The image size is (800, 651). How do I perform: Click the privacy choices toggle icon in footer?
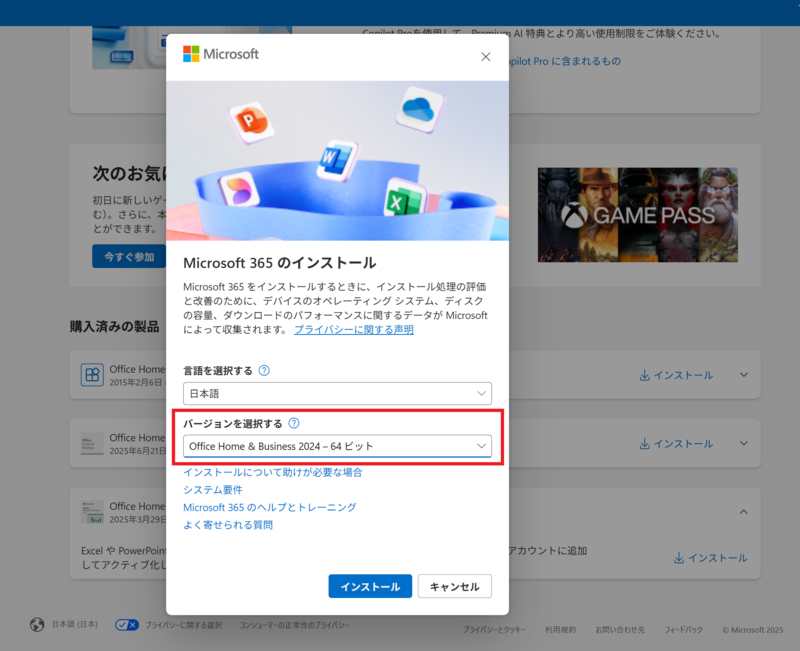click(x=127, y=625)
